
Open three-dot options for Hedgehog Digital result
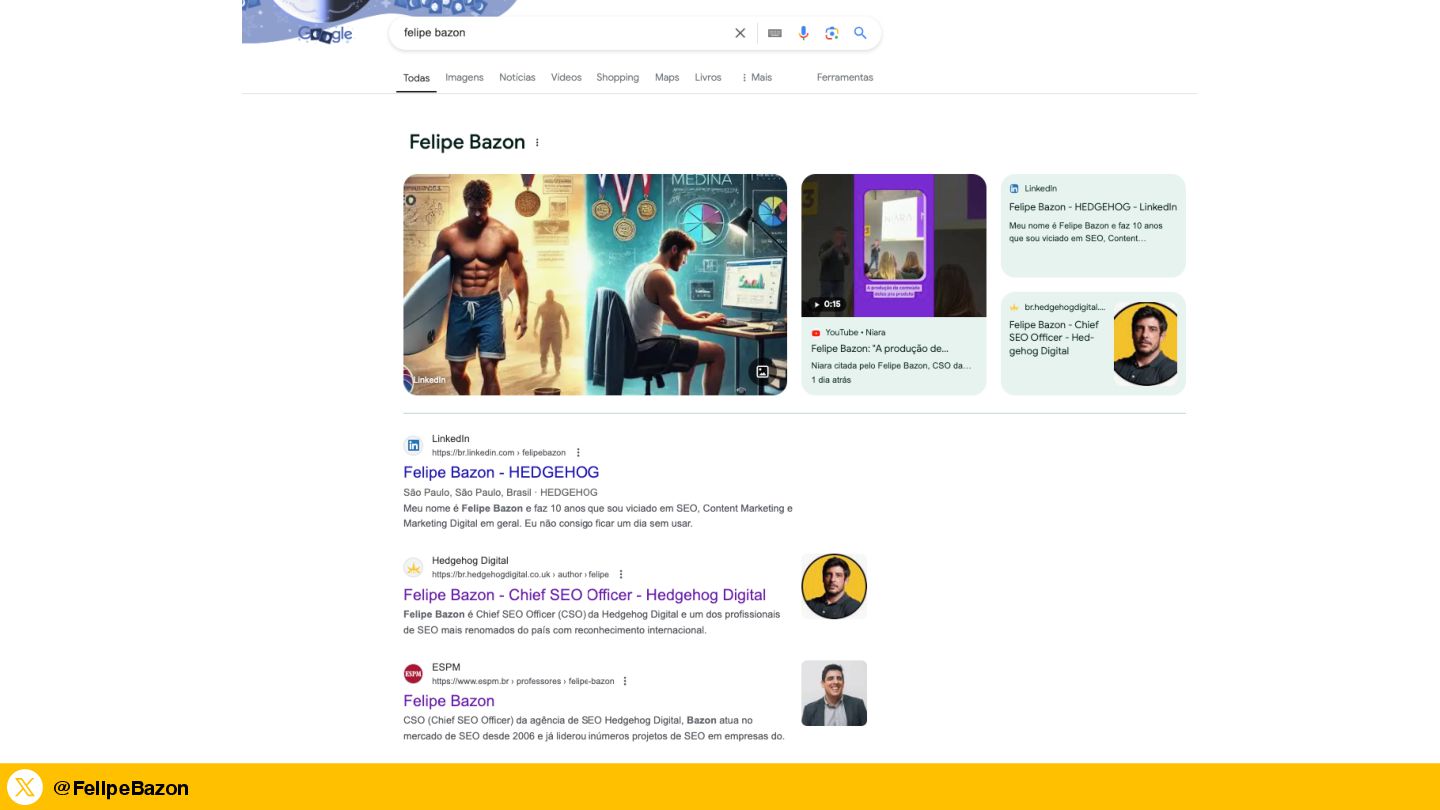coord(621,575)
